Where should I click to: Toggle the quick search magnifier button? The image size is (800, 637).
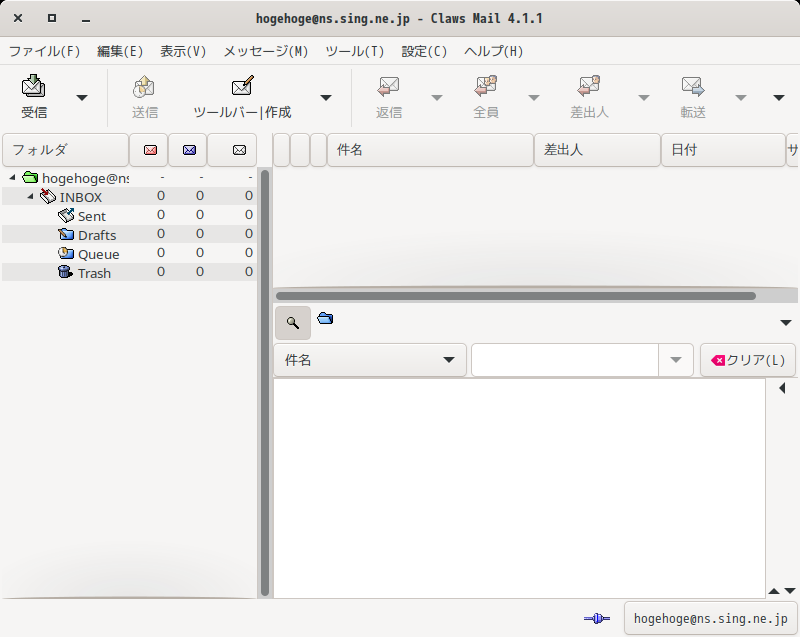pos(293,323)
